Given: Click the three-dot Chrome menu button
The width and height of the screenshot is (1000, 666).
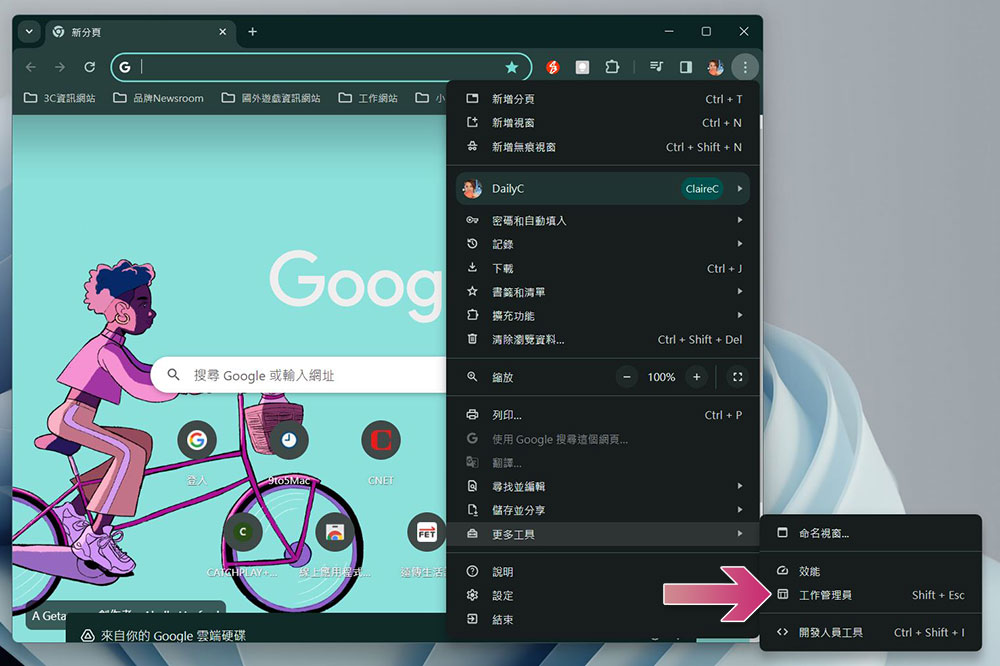Looking at the screenshot, I should tap(745, 67).
